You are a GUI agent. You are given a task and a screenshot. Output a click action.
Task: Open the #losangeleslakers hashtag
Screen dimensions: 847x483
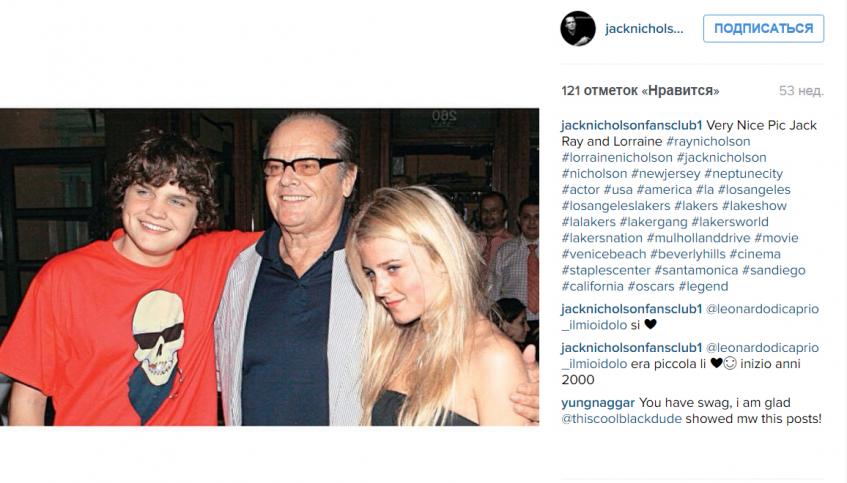click(616, 206)
